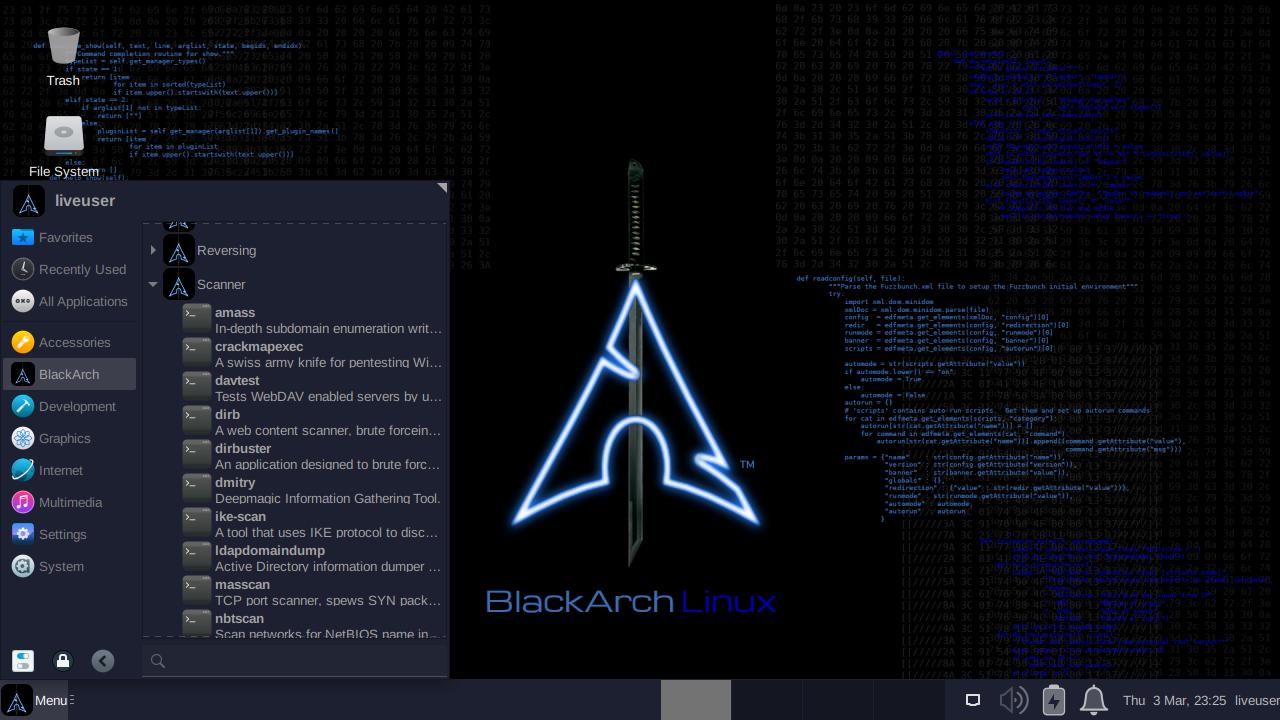Screen dimensions: 1280x720
Task: Open the Graphics category
Action: coord(69,438)
